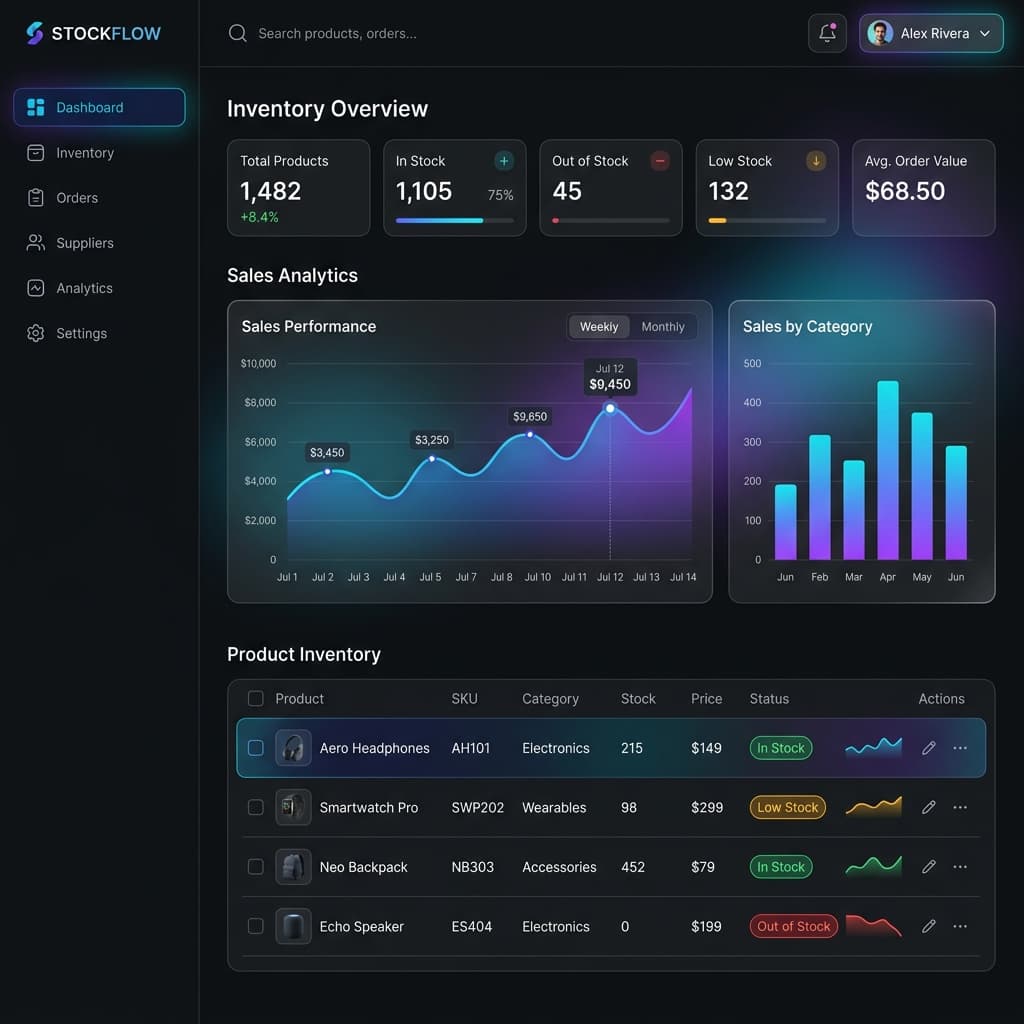Viewport: 1024px width, 1024px height.
Task: Open the notifications bell
Action: coord(827,33)
